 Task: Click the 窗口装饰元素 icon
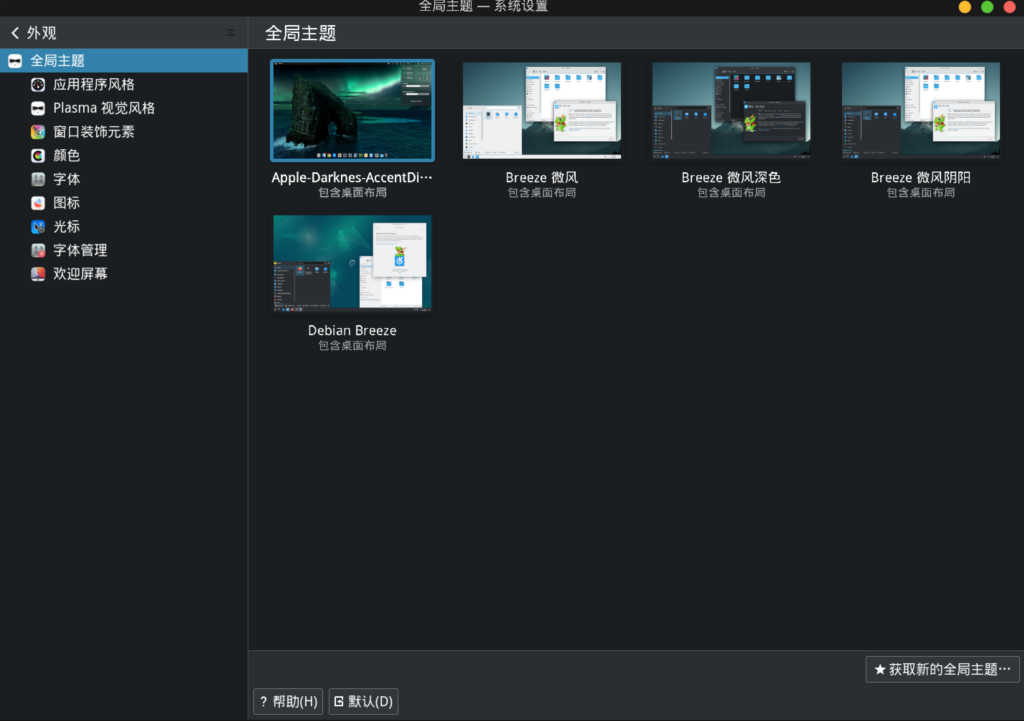tap(38, 132)
